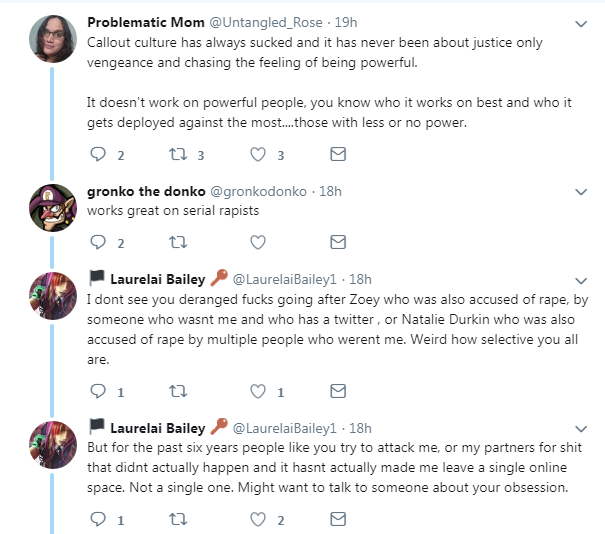
Task: Message icon on Laurelai's last tweet
Action: click(x=338, y=519)
